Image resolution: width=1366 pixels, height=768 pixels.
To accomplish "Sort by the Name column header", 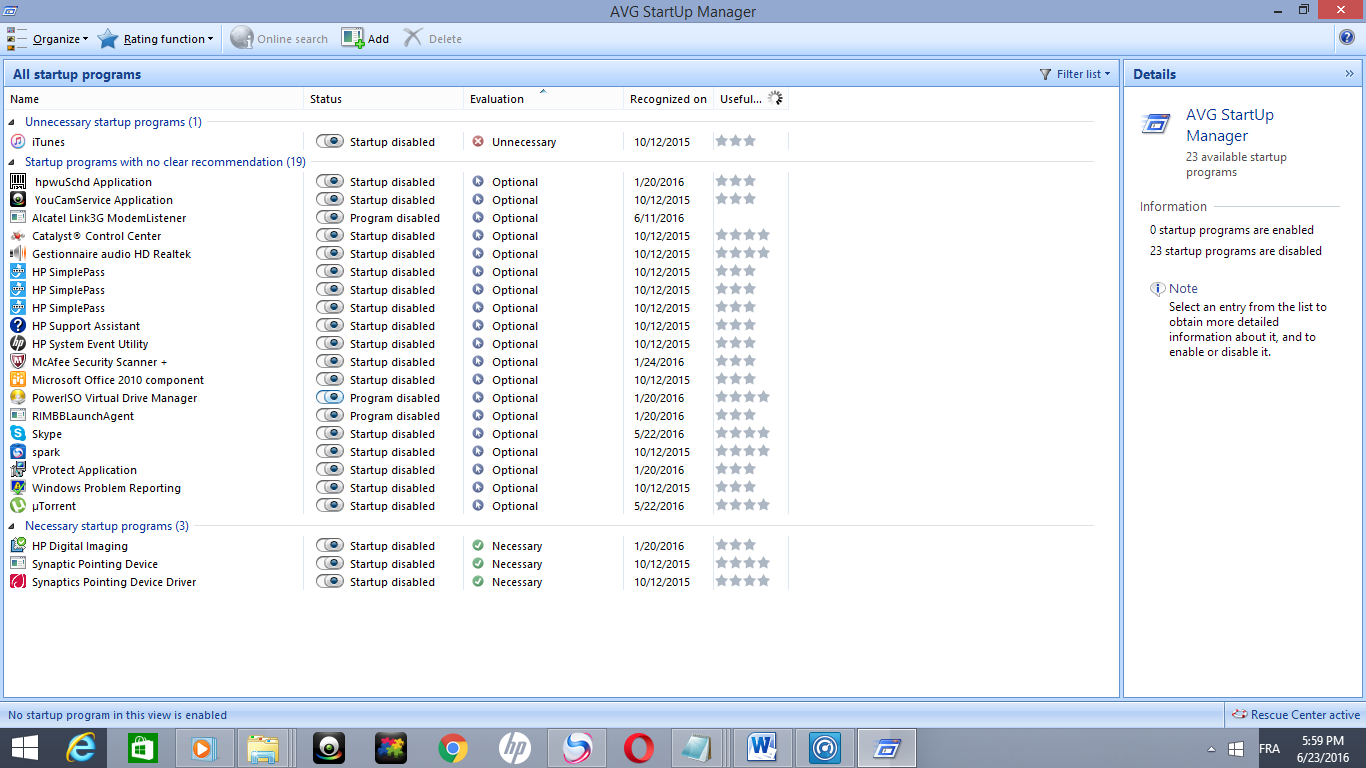I will pyautogui.click(x=154, y=99).
